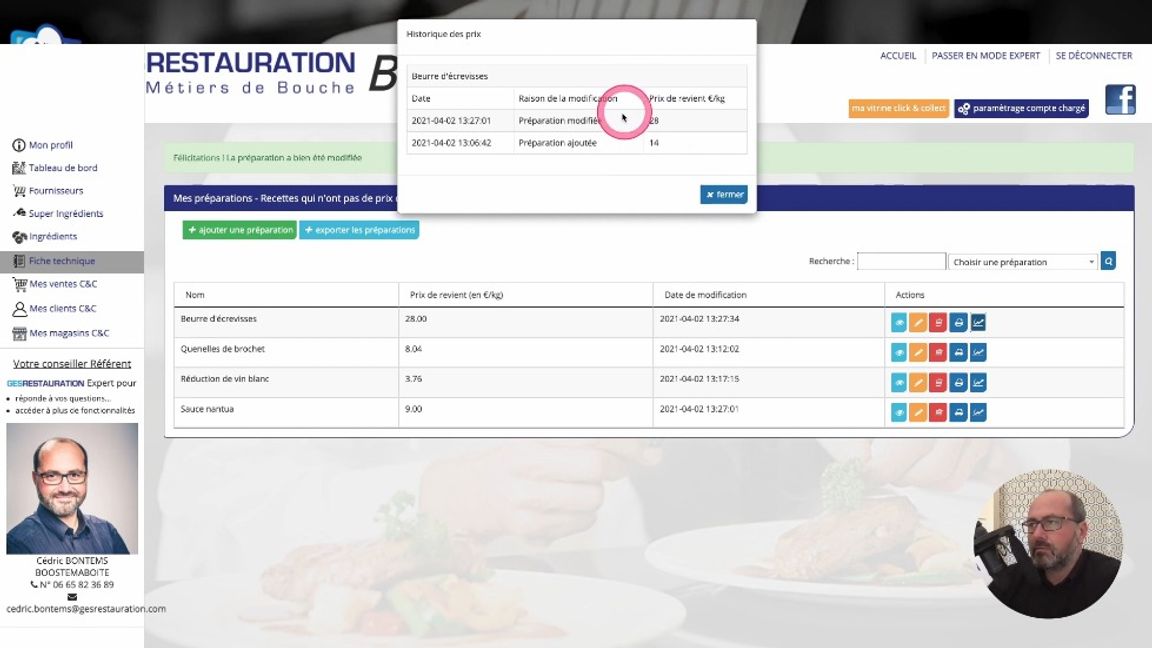Open price history chart for Beurre d'écrevisses

(x=978, y=323)
